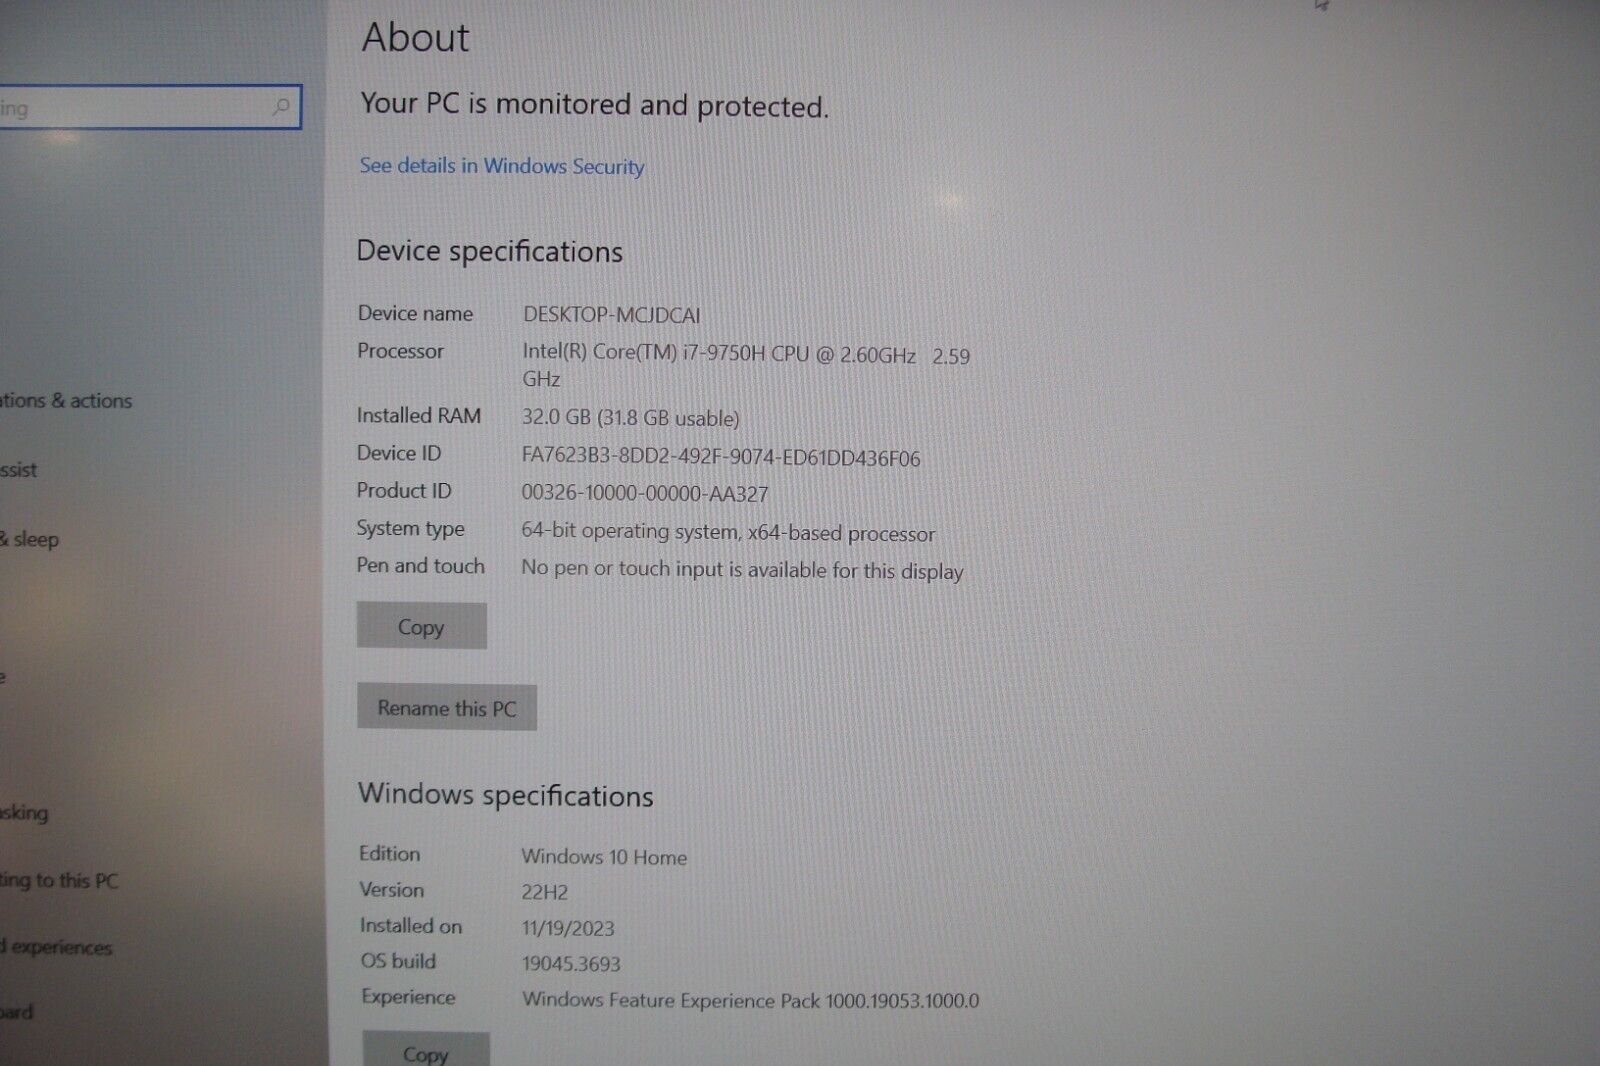The height and width of the screenshot is (1066, 1600).
Task: Open Power & sleep sidebar item
Action: coord(30,539)
